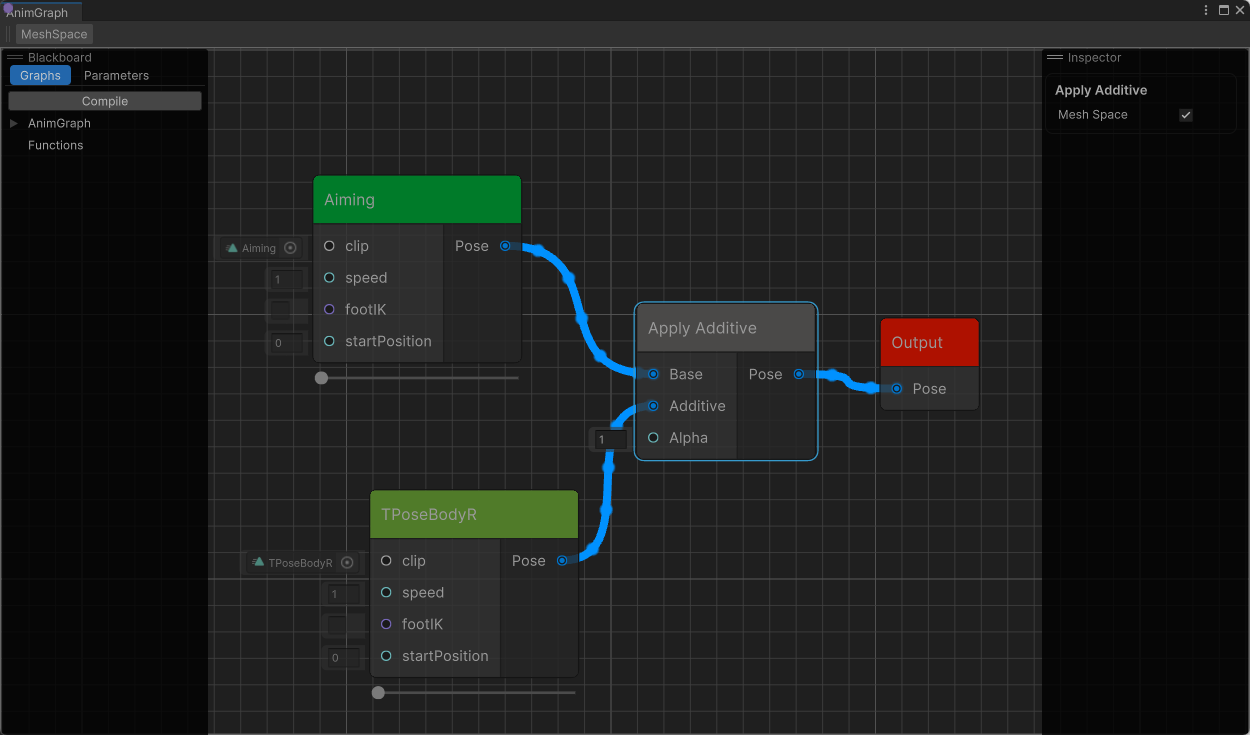Click the Aiming startPosition value field
The width and height of the screenshot is (1250, 735).
coord(286,343)
